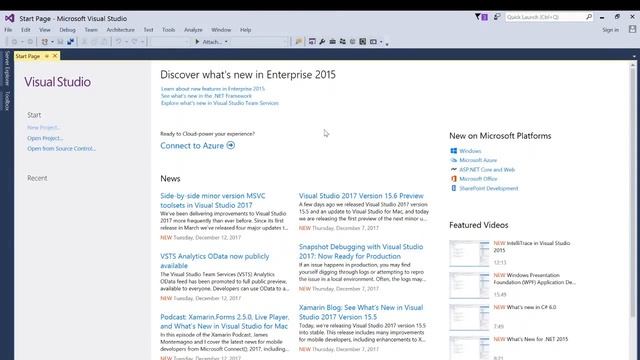Click the Save All toolbar icon
Image resolution: width=640 pixels, height=360 pixels.
click(71, 42)
